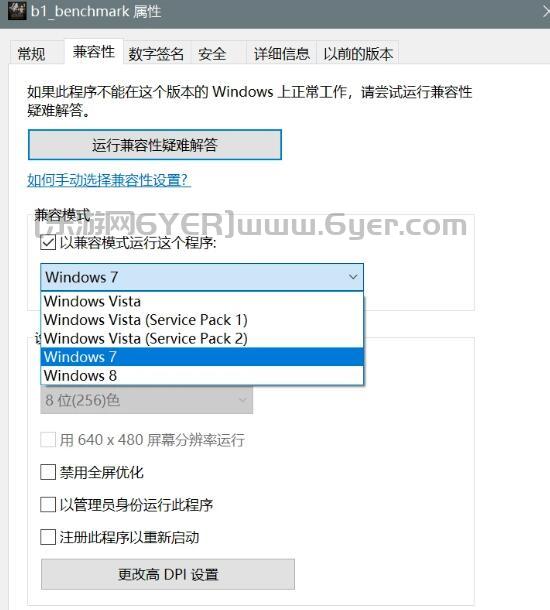This screenshot has height=610, width=550.
Task: Enable 禁用全屏优化 checkbox
Action: pos(48,472)
